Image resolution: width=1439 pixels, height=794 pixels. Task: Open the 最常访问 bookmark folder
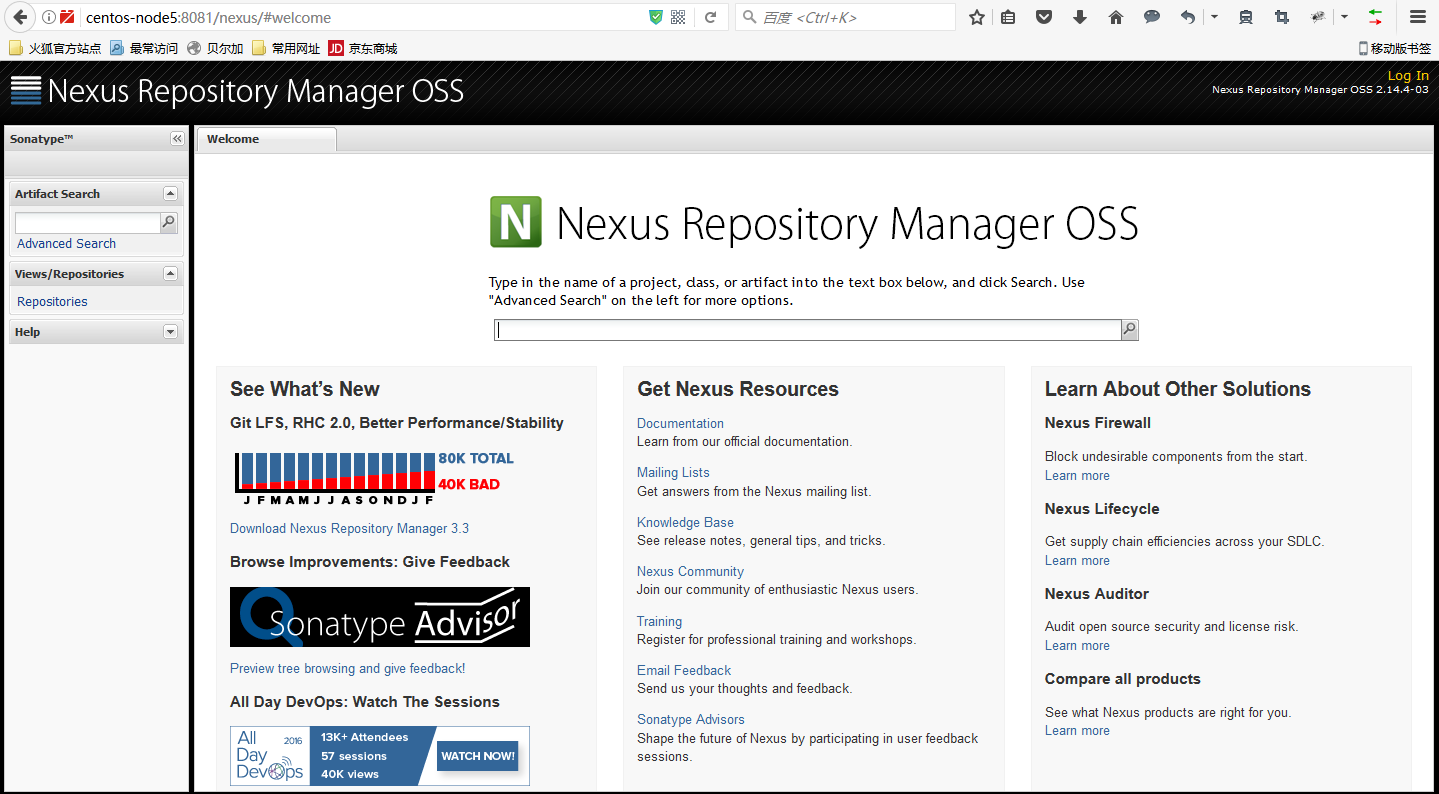click(x=145, y=48)
